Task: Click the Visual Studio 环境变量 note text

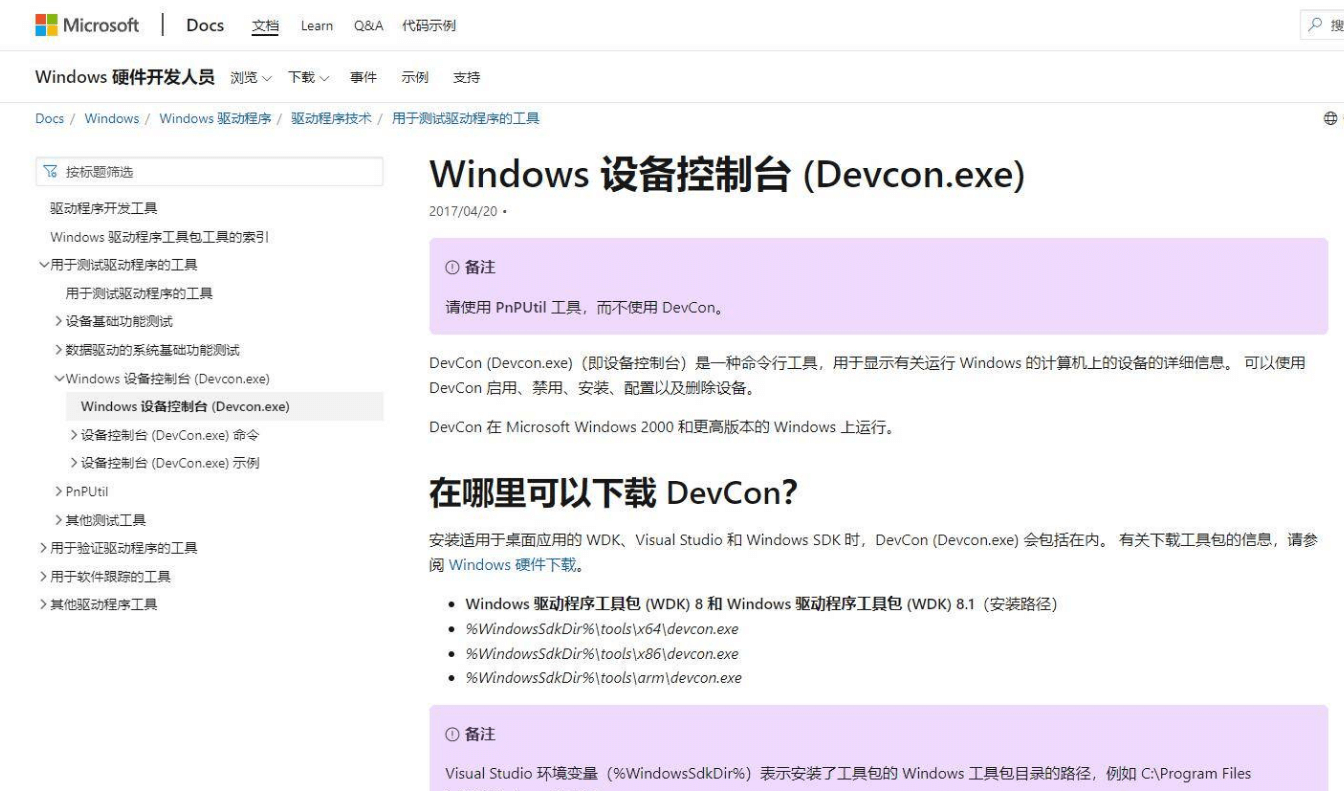Action: coord(848,773)
